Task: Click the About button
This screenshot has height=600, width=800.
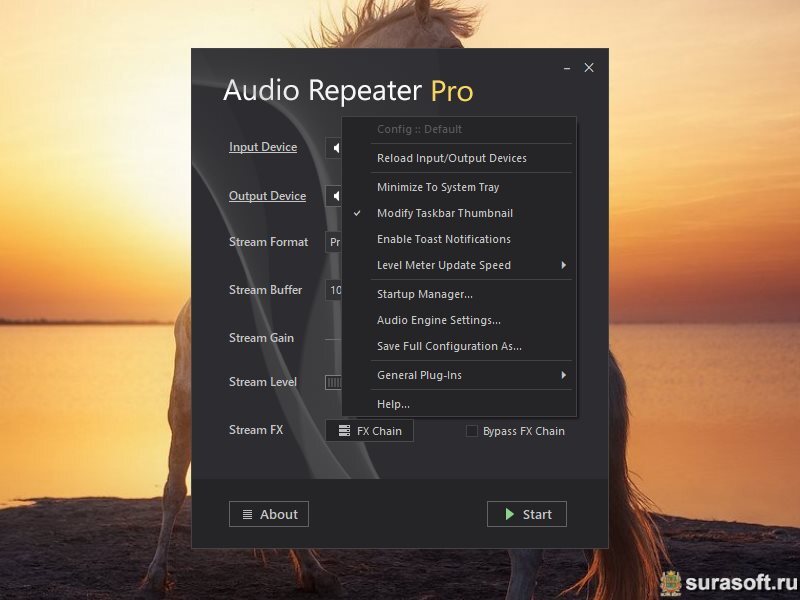Action: (269, 514)
